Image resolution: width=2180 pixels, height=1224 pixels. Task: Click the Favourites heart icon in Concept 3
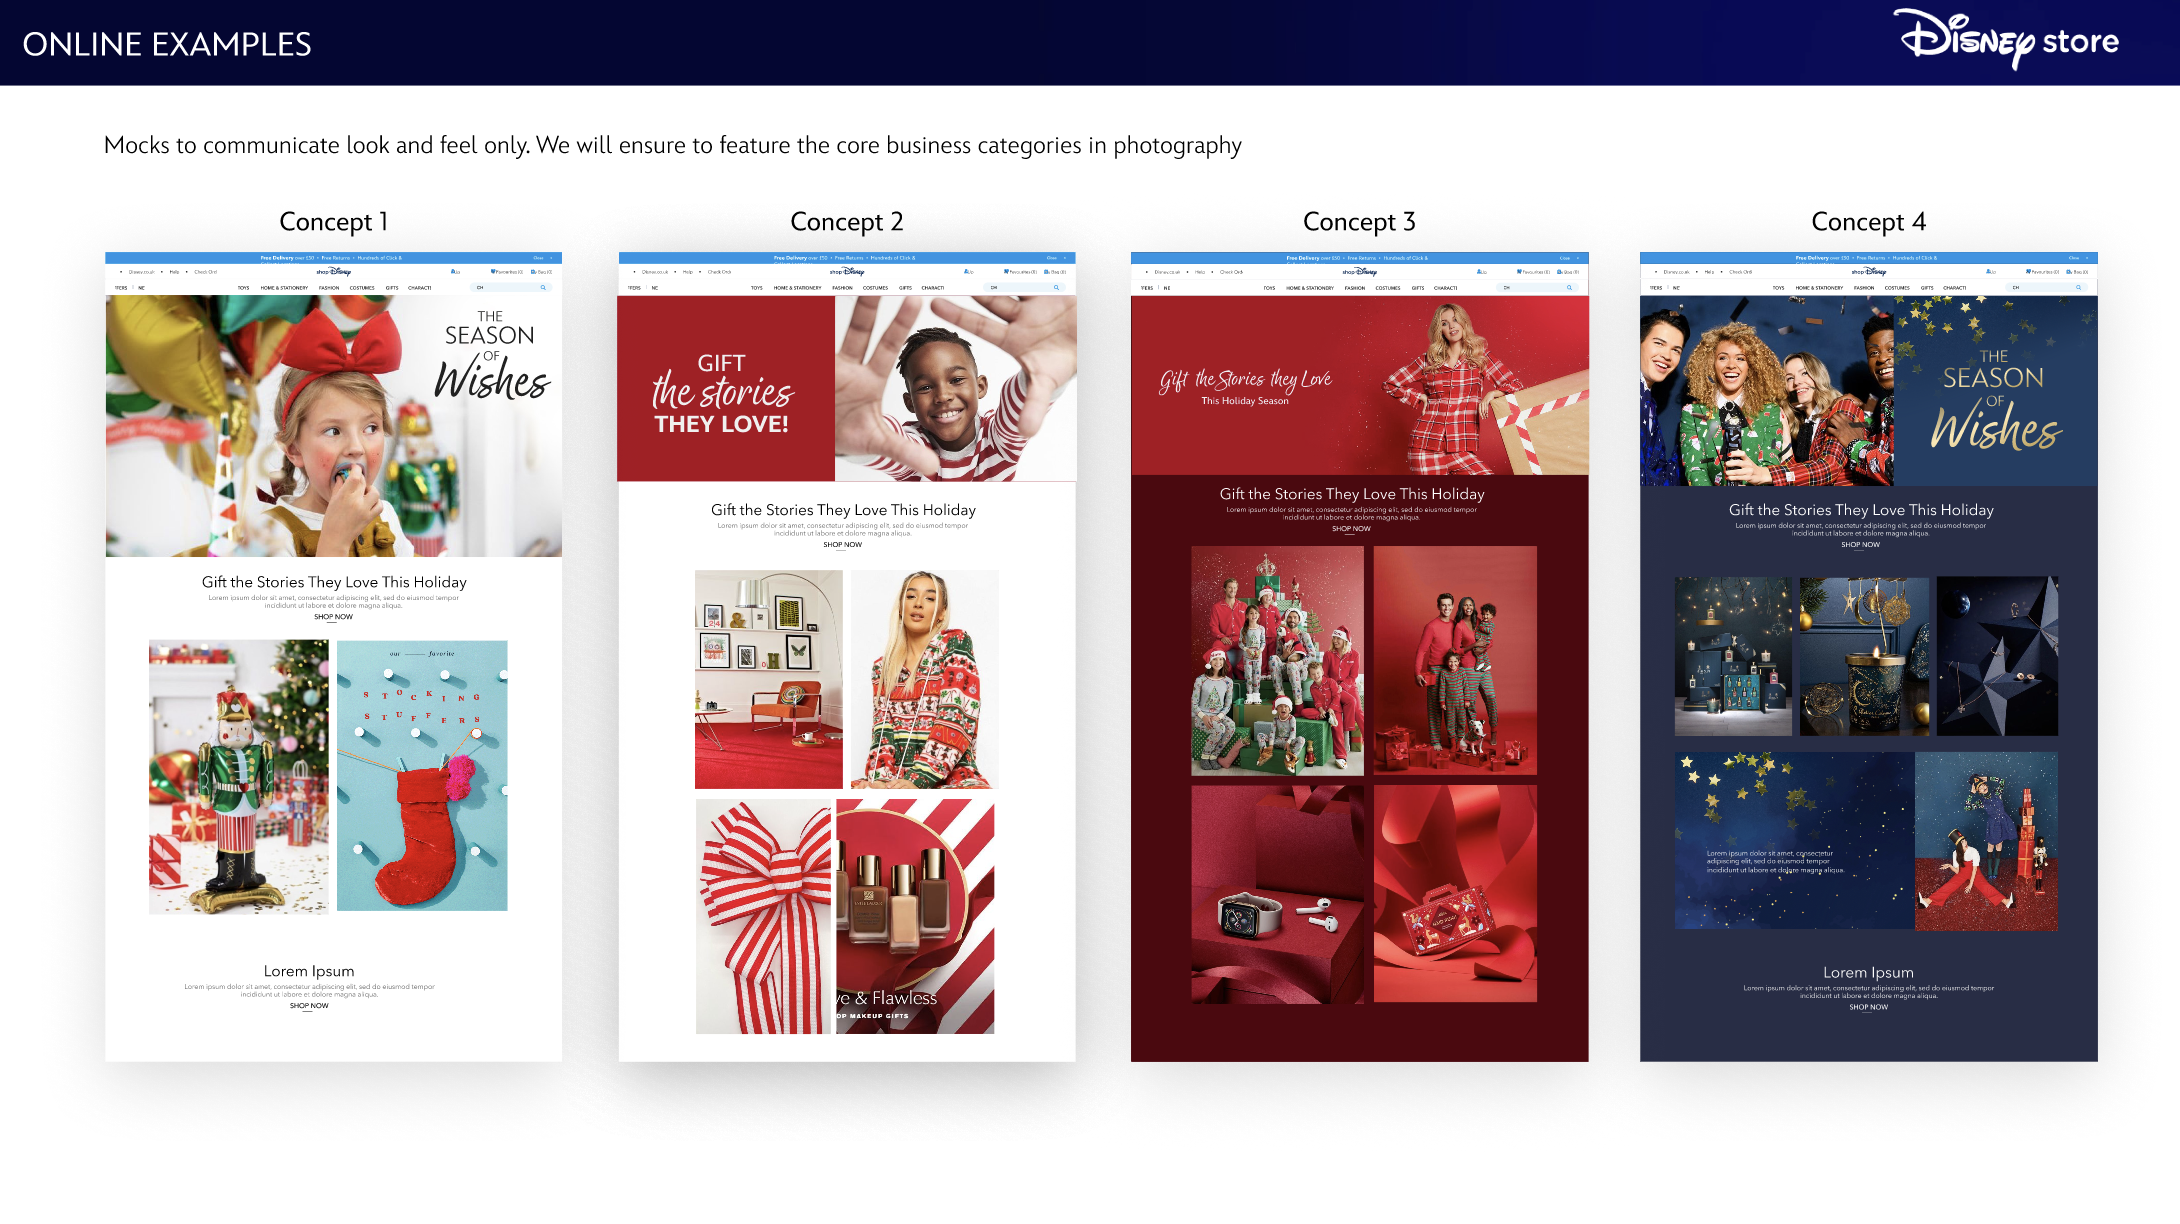tap(1519, 271)
